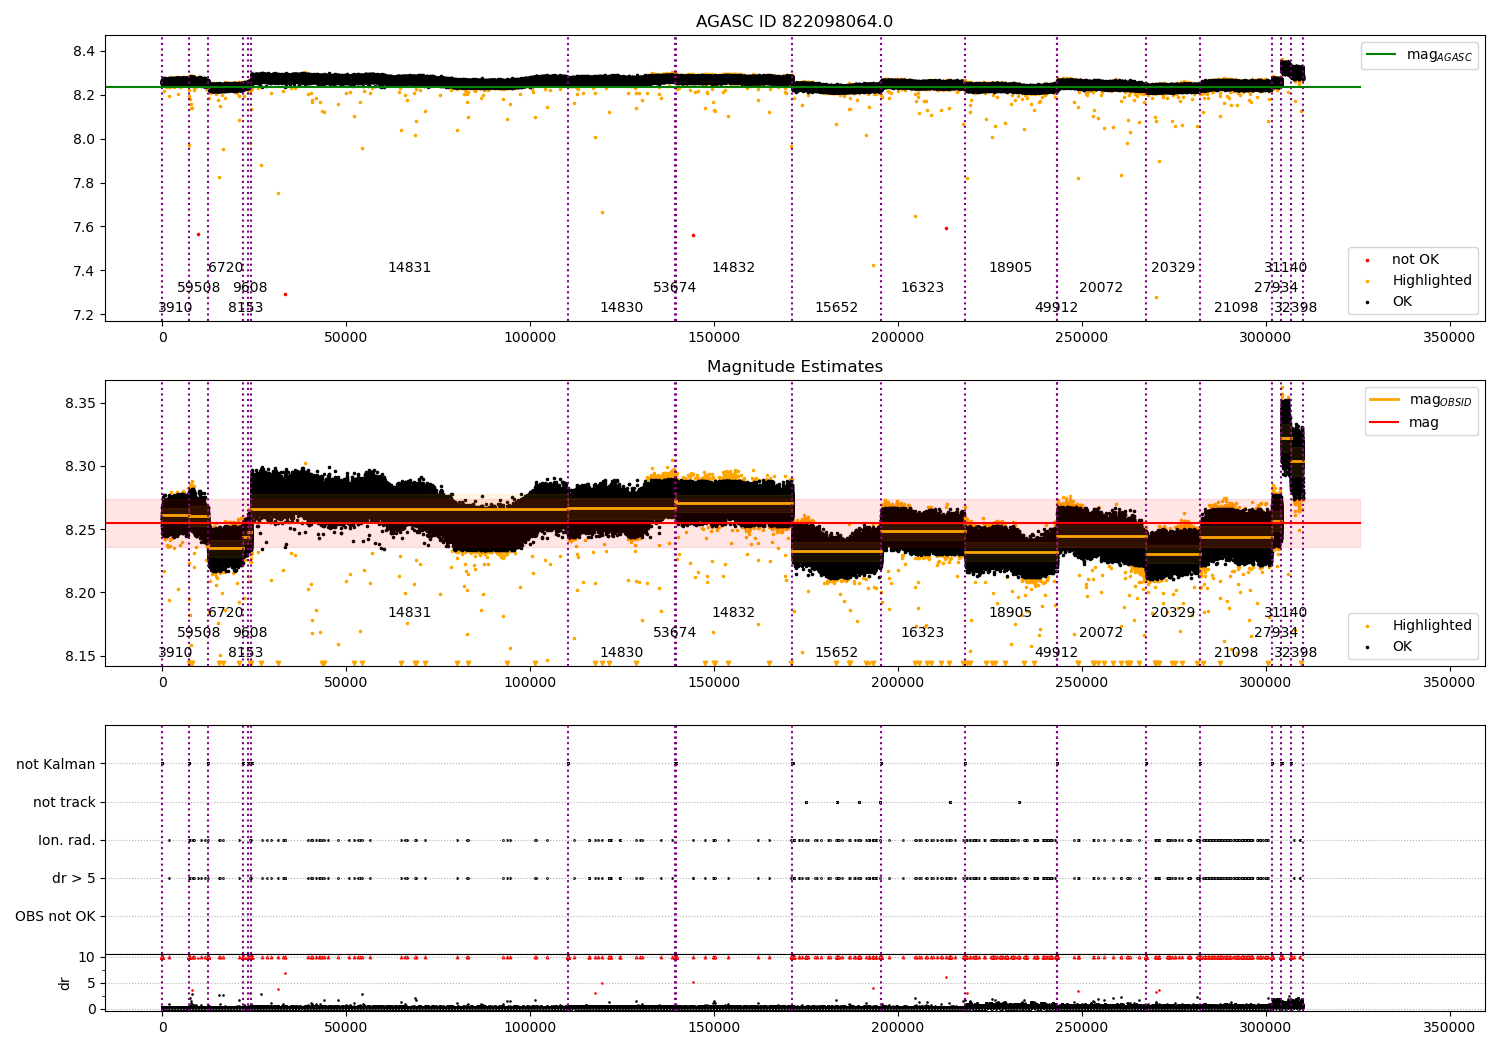Select the mag OBSID legend entry in middle panel
This screenshot has width=1500, height=1050.
pyautogui.click(x=1421, y=400)
